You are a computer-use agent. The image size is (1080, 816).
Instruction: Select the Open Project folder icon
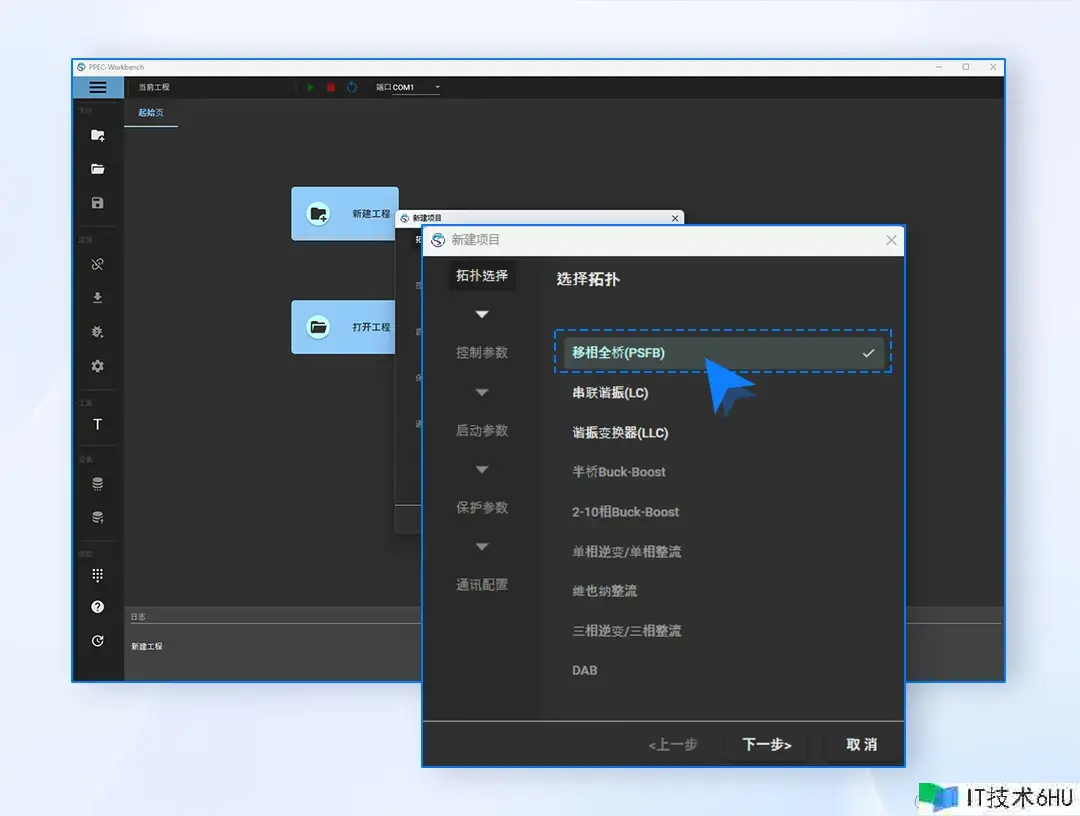pyautogui.click(x=97, y=169)
